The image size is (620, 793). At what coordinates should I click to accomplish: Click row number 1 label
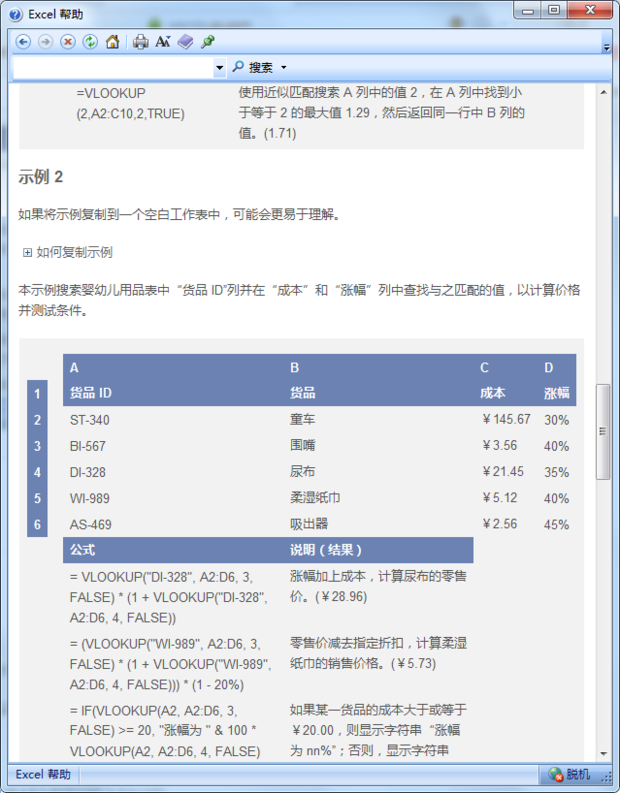pyautogui.click(x=37, y=393)
